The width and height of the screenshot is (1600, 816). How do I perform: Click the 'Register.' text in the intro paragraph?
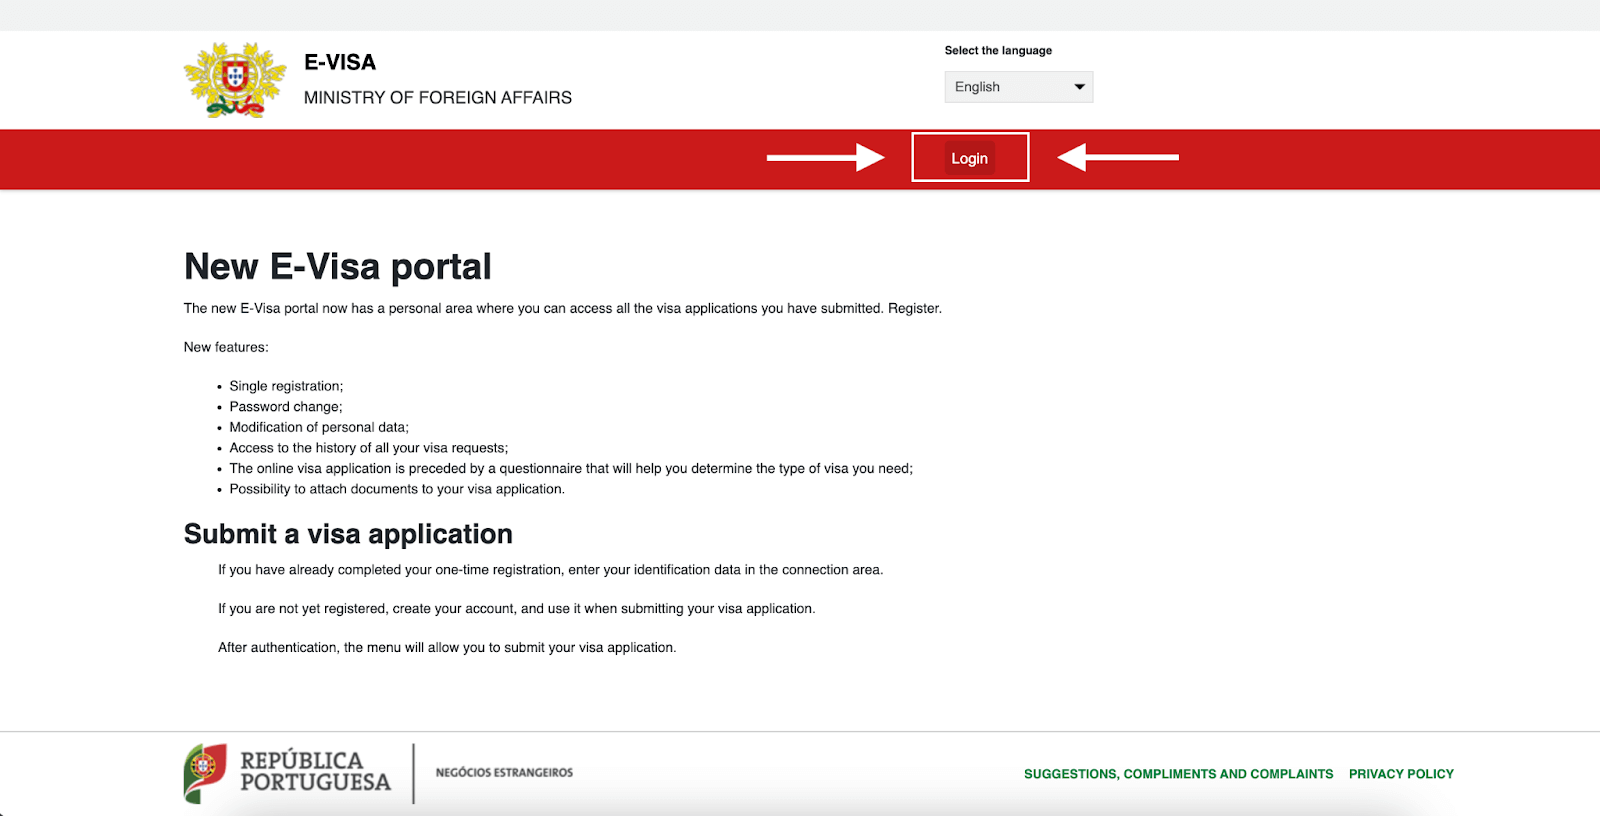click(914, 309)
